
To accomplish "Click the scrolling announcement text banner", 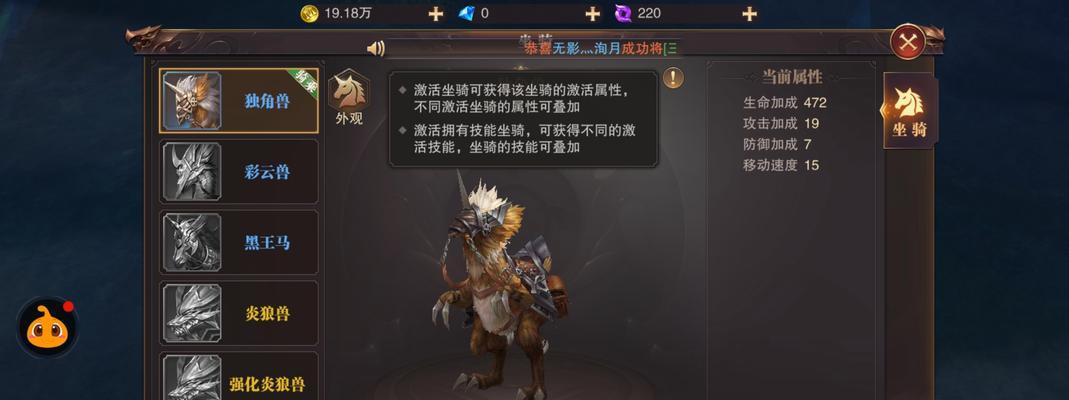I will (x=601, y=48).
